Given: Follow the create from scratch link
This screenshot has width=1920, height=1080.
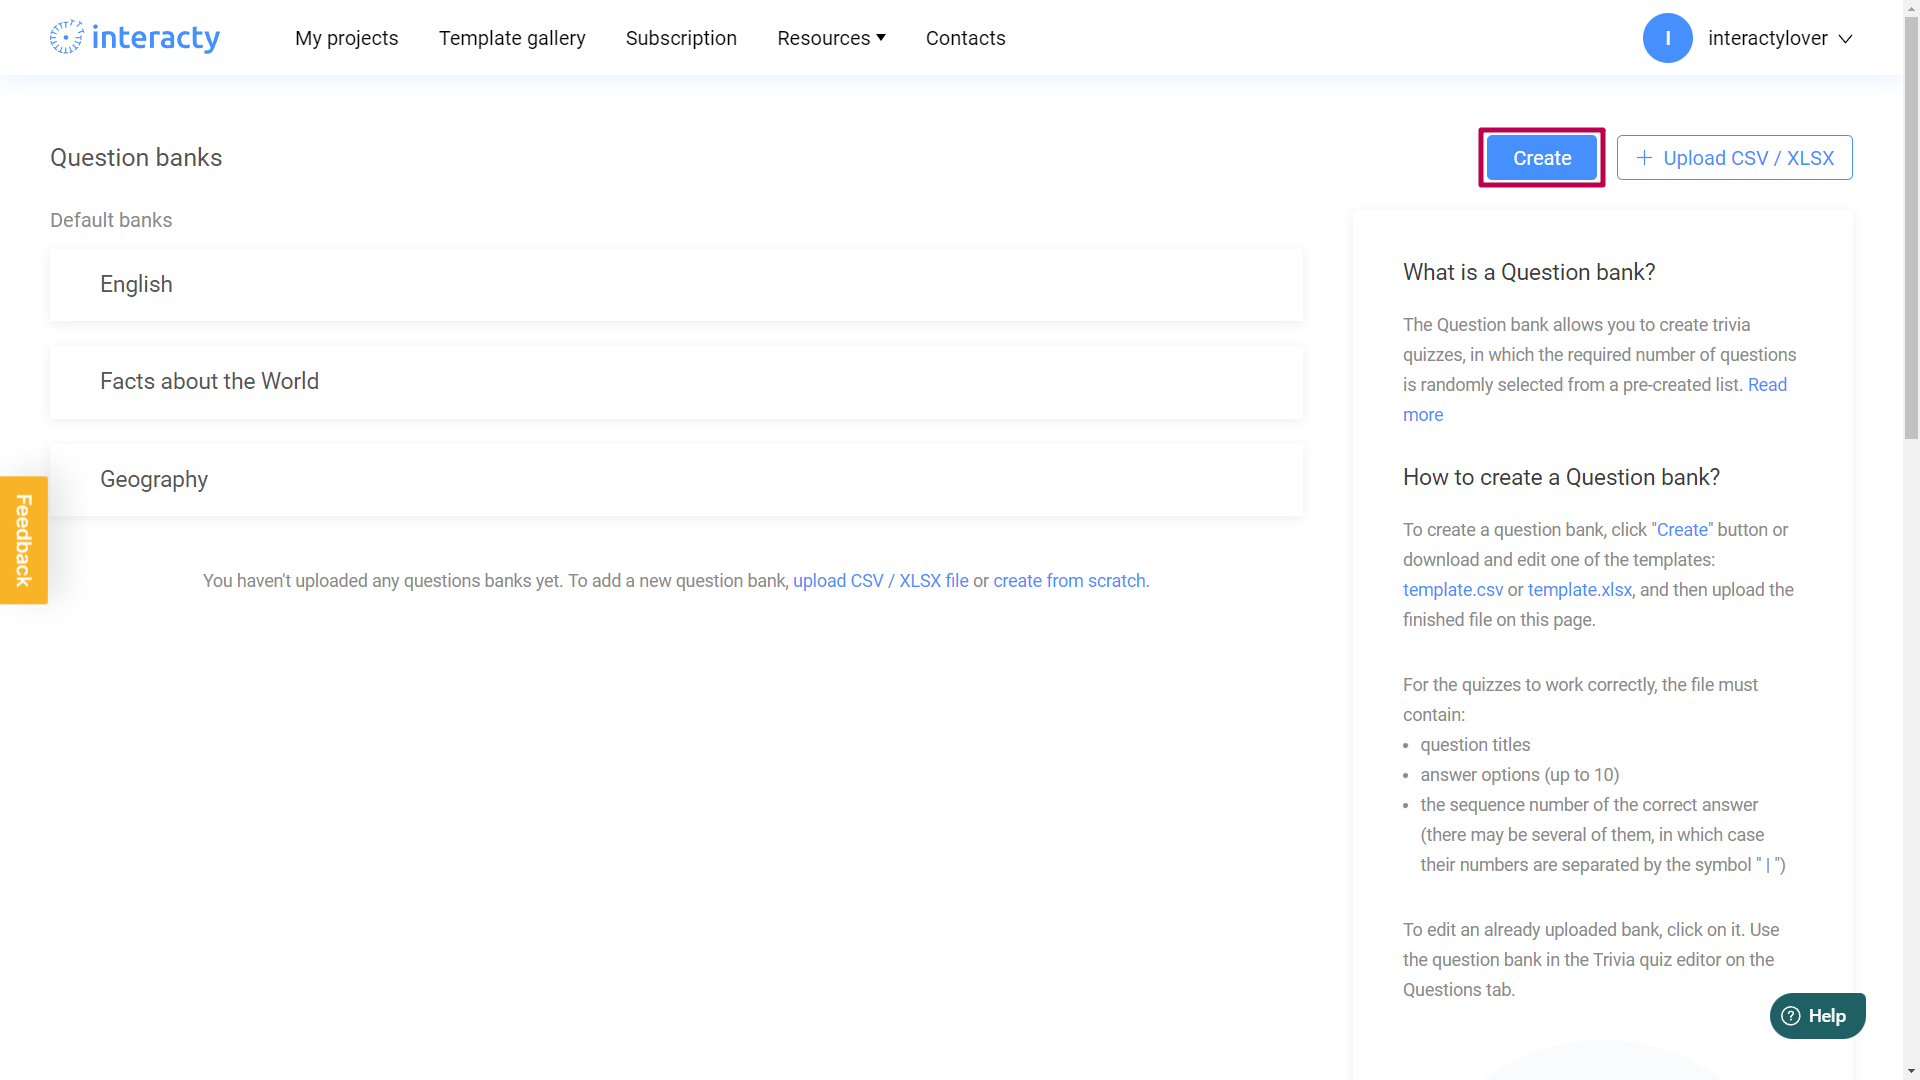Looking at the screenshot, I should tap(1069, 581).
